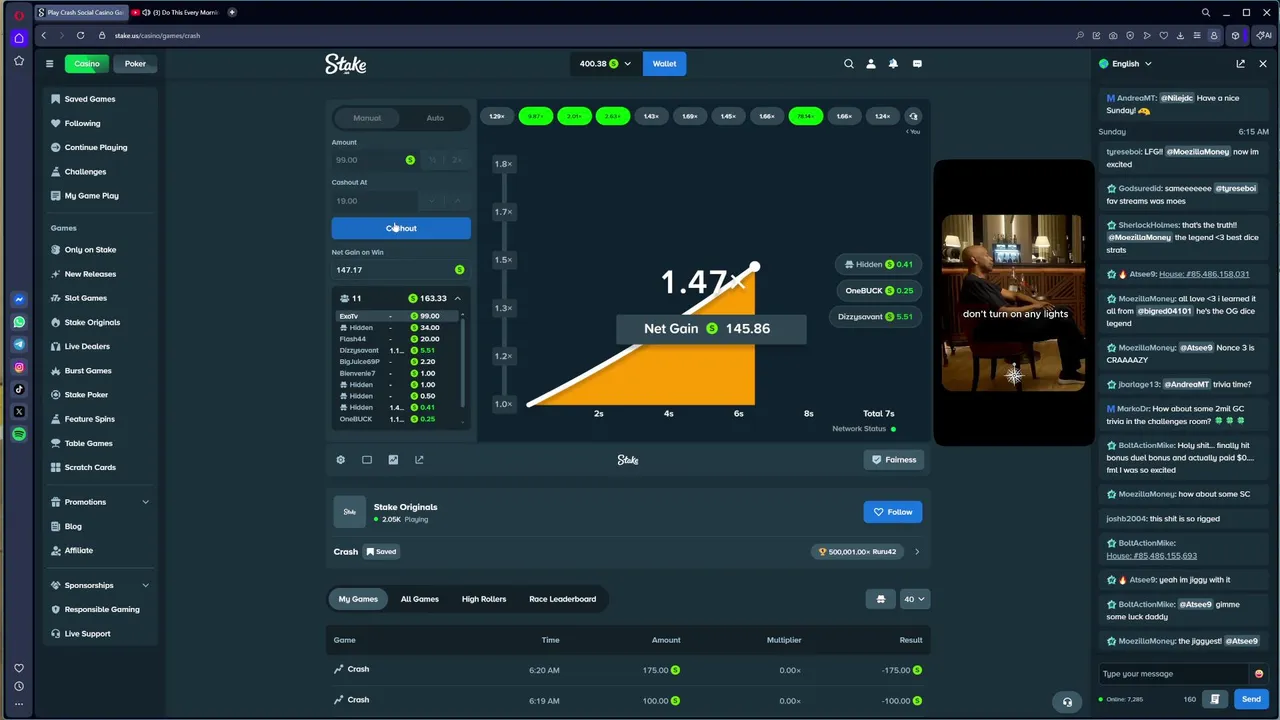The width and height of the screenshot is (1280, 720).
Task: Click the pop-out game icon next to live stats
Action: [x=419, y=460]
